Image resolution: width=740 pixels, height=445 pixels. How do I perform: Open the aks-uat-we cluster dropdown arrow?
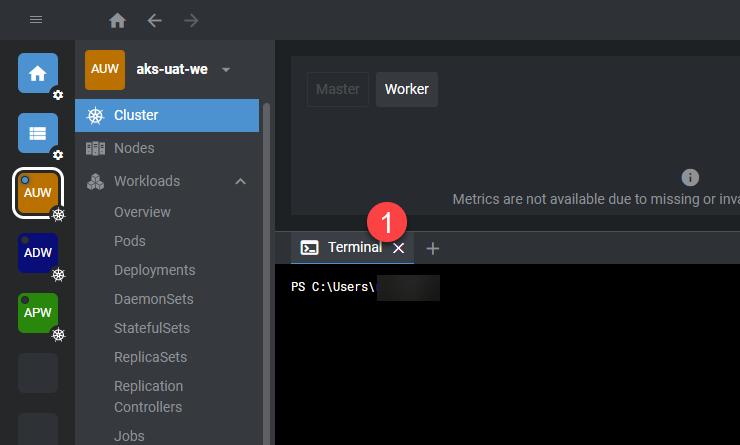click(x=226, y=70)
